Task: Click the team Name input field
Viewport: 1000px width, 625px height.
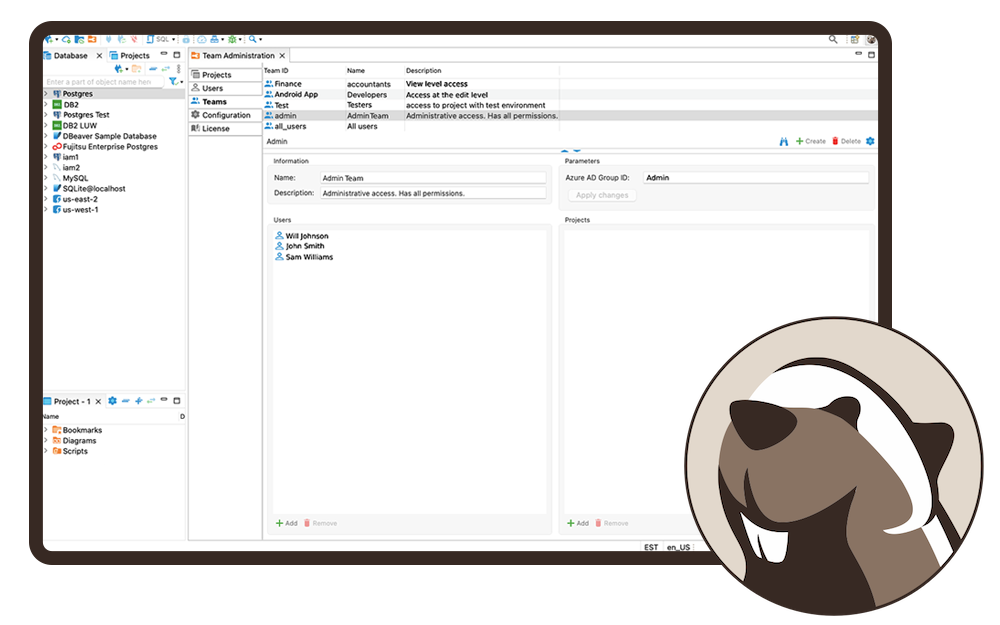Action: pos(433,178)
